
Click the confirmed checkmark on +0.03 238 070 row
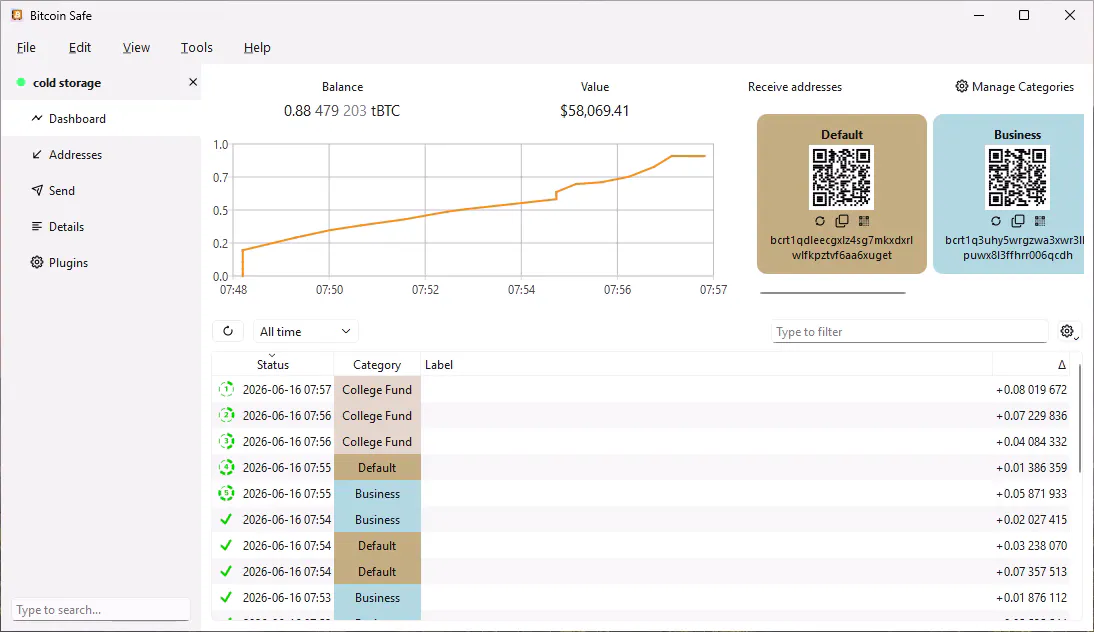[x=226, y=546]
